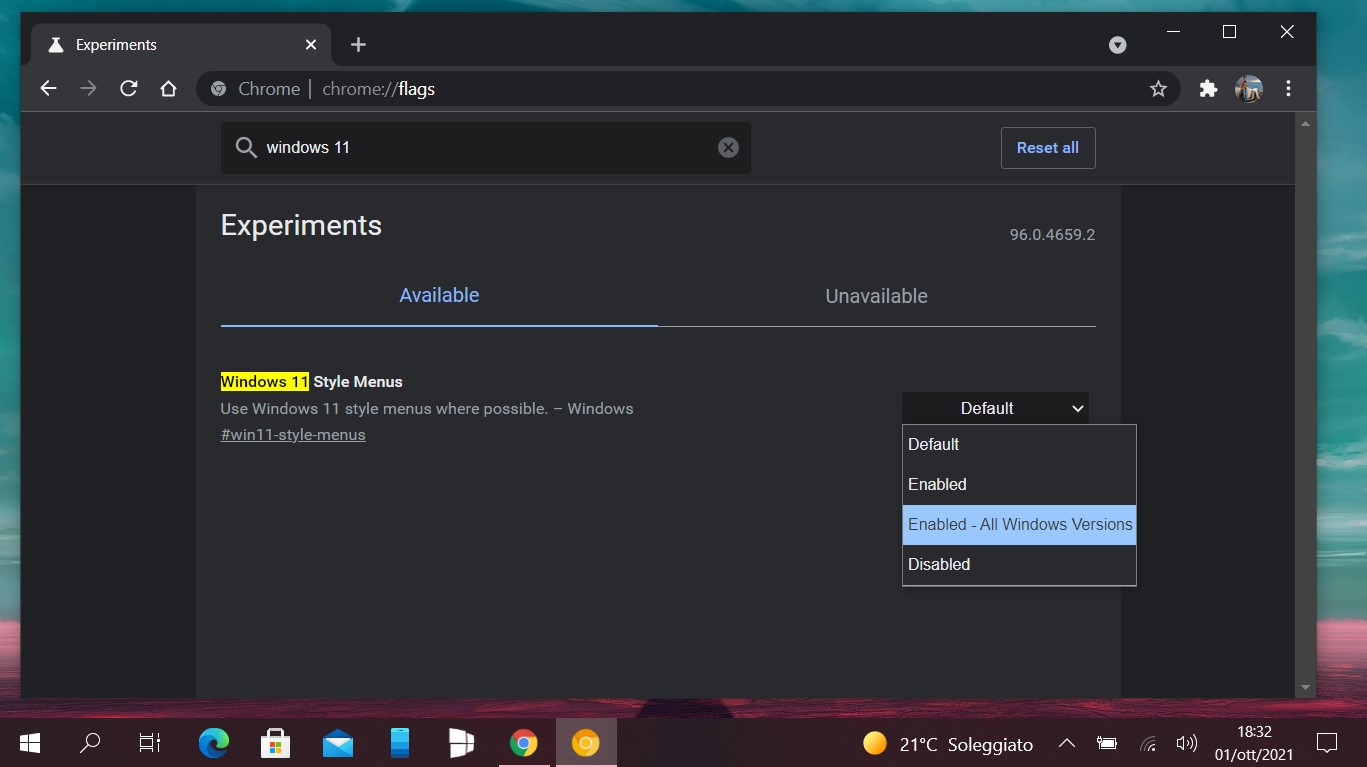Choose Enabled - All Windows Versions
The width and height of the screenshot is (1367, 767).
[x=1019, y=525]
